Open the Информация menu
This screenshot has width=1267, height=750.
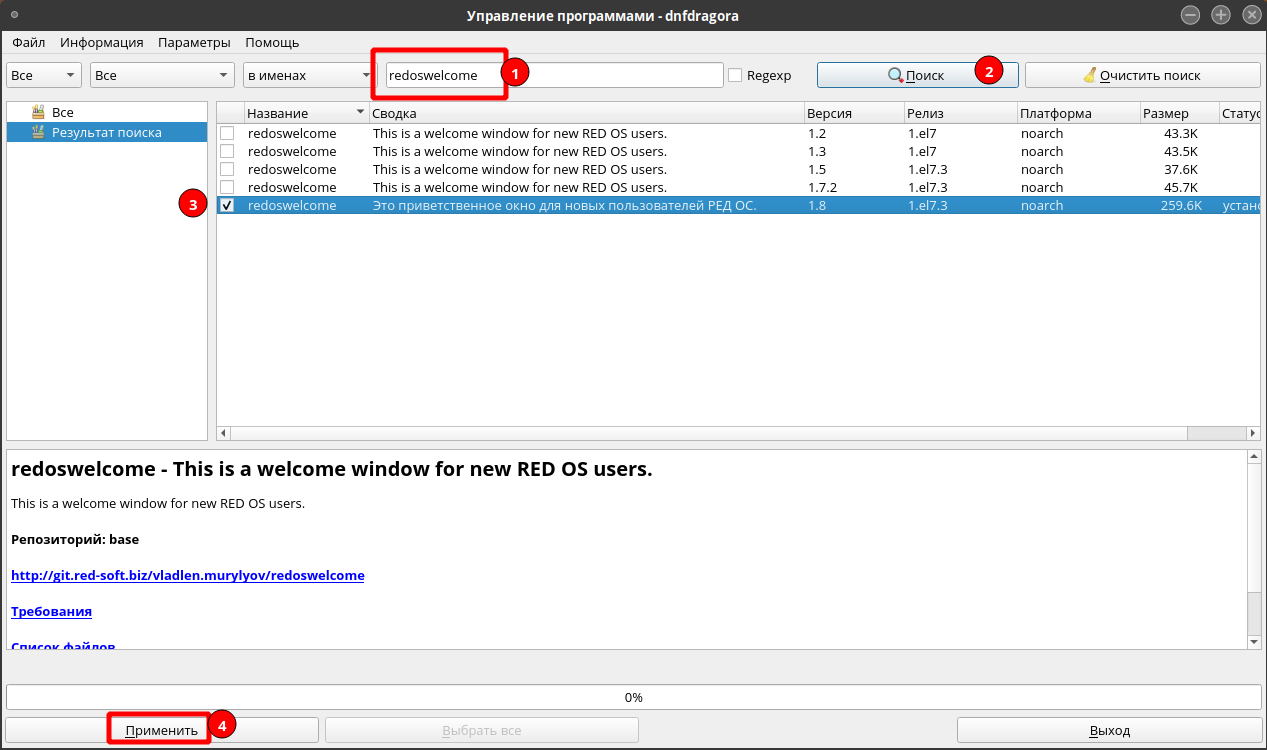pos(102,42)
